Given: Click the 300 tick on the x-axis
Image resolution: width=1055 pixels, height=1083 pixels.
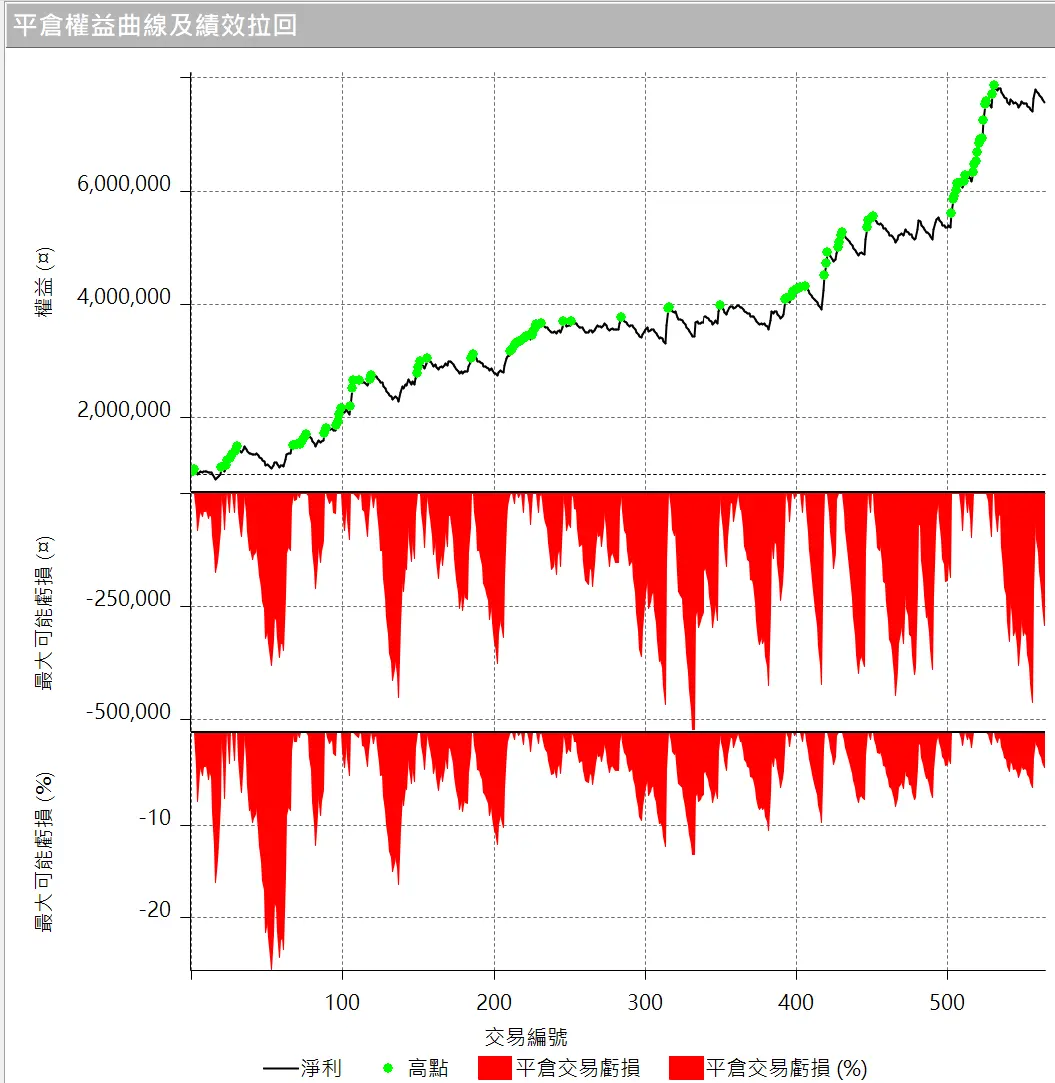Looking at the screenshot, I should tap(645, 1003).
